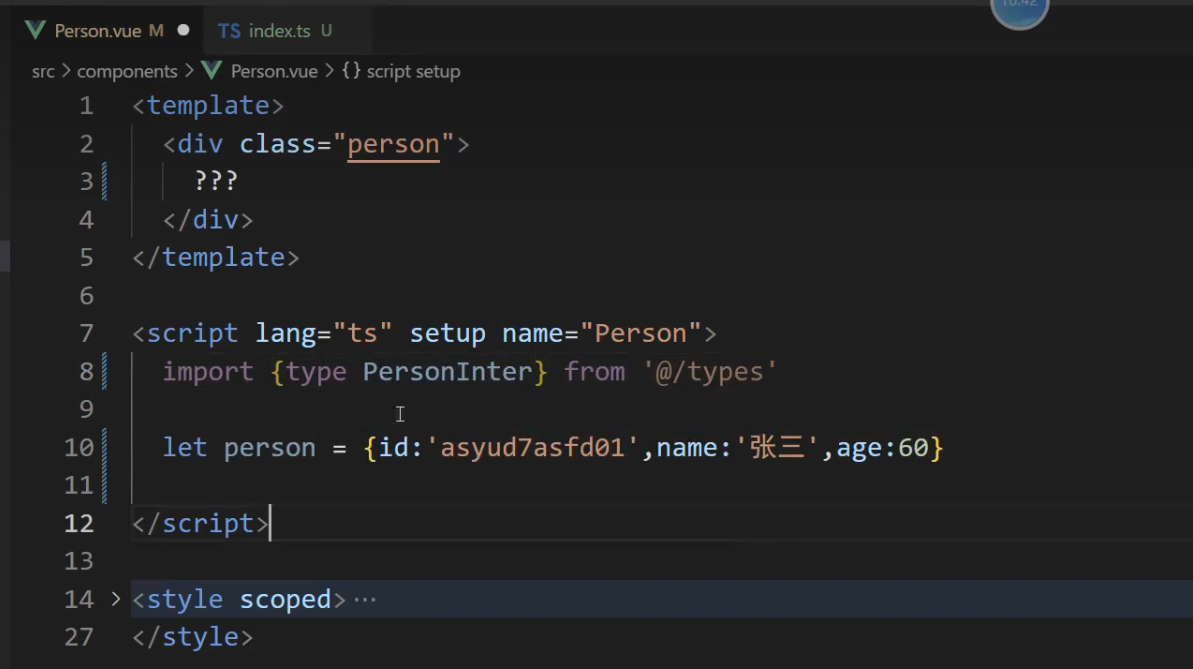The image size is (1193, 669).
Task: Click the closing </template> tag
Action: [x=216, y=257]
